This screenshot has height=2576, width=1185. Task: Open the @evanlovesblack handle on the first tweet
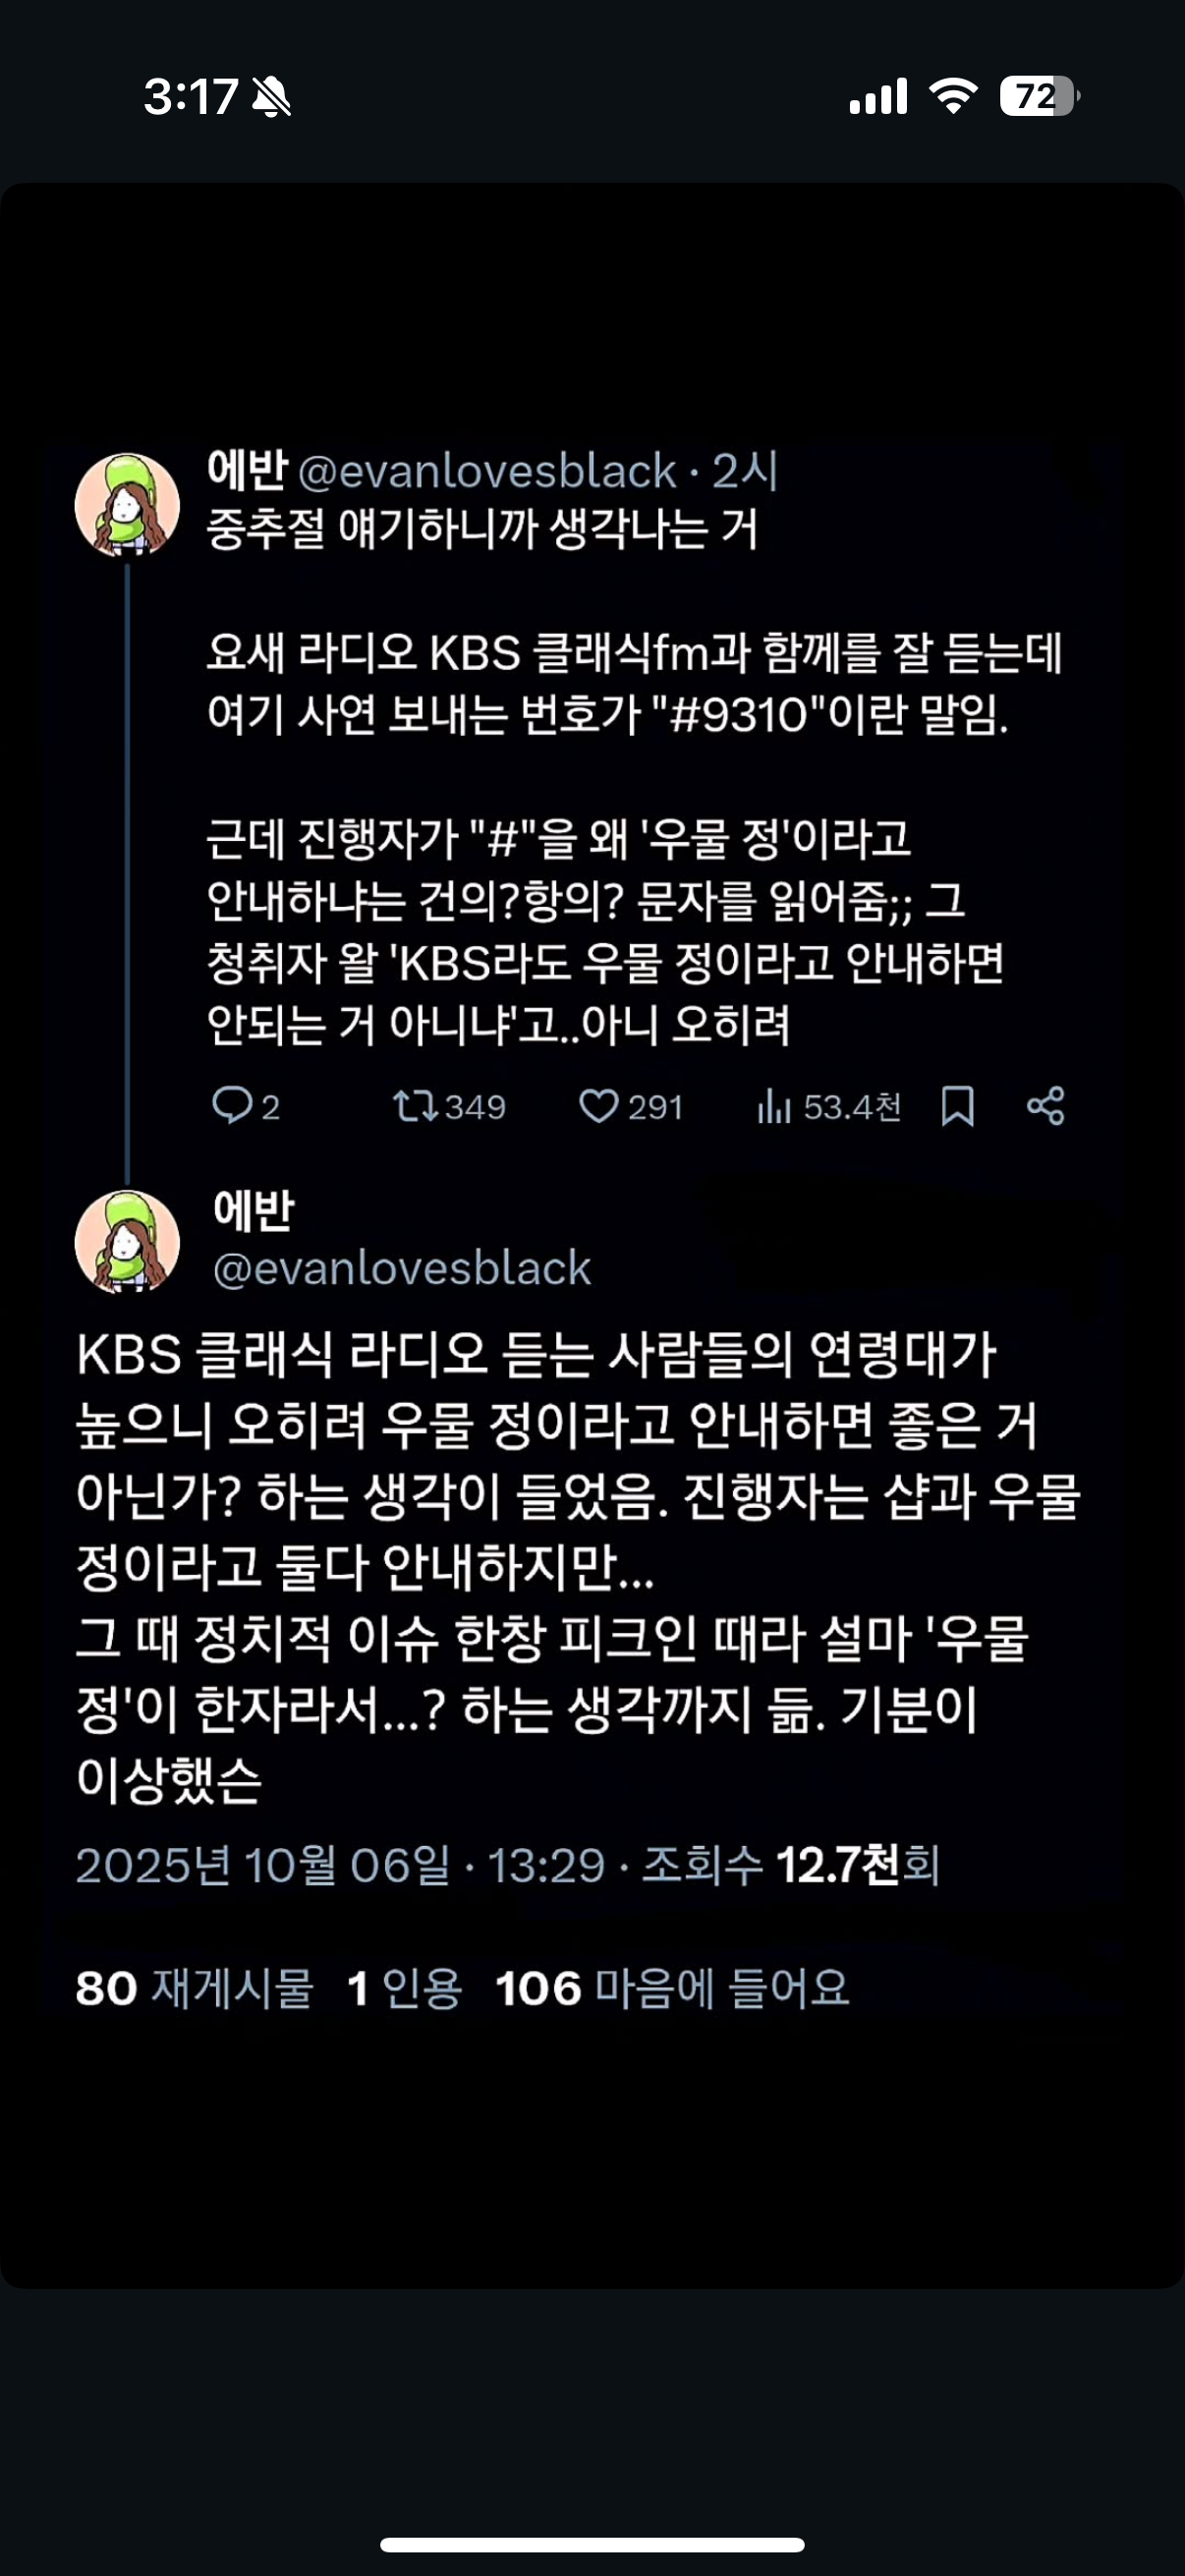(x=487, y=471)
